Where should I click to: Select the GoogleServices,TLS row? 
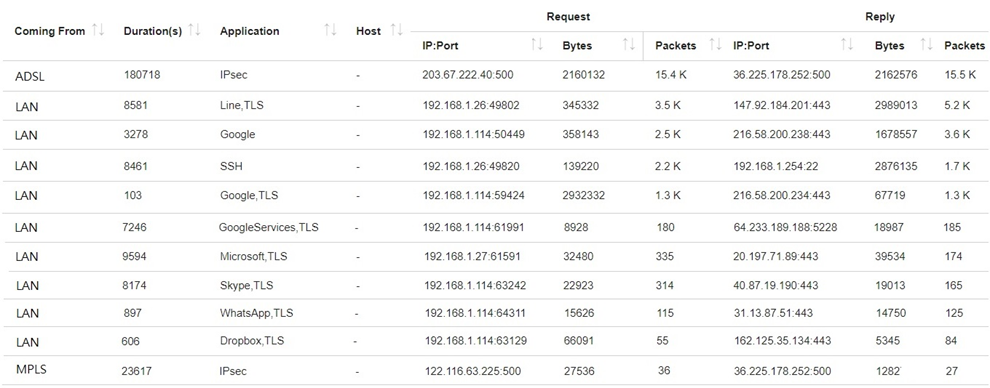(495, 228)
